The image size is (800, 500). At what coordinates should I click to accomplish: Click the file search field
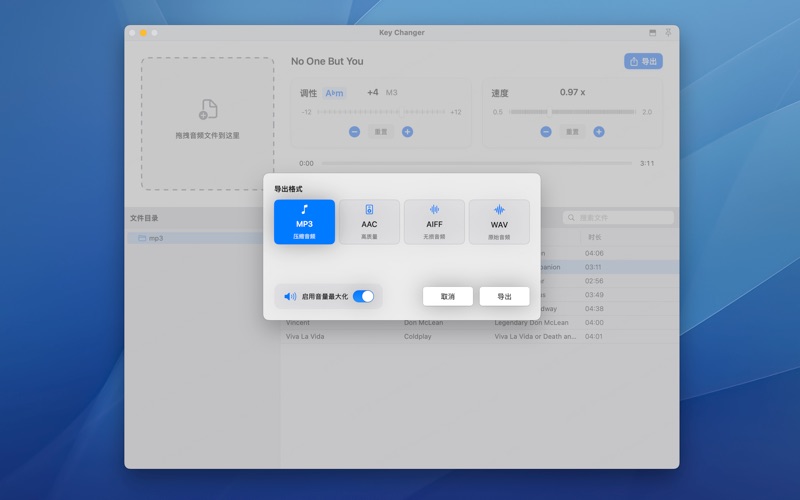(618, 217)
